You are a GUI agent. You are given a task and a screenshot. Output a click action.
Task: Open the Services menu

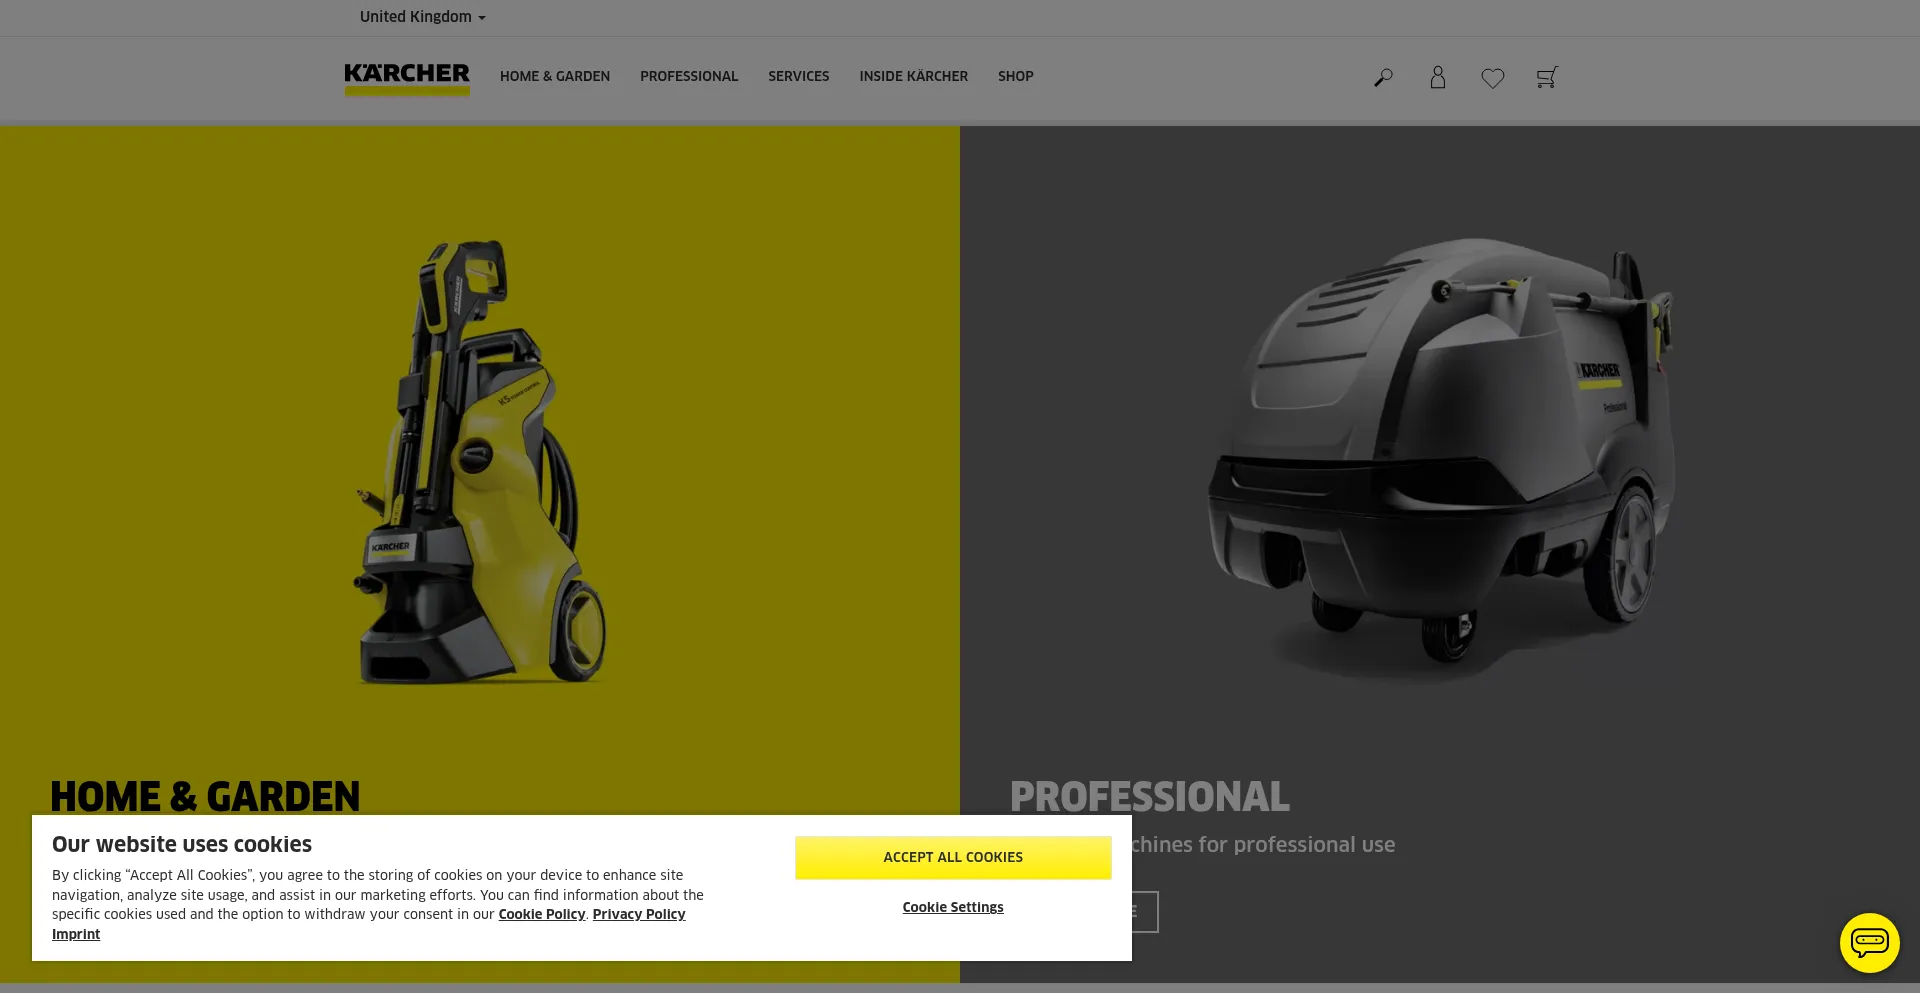click(x=798, y=76)
